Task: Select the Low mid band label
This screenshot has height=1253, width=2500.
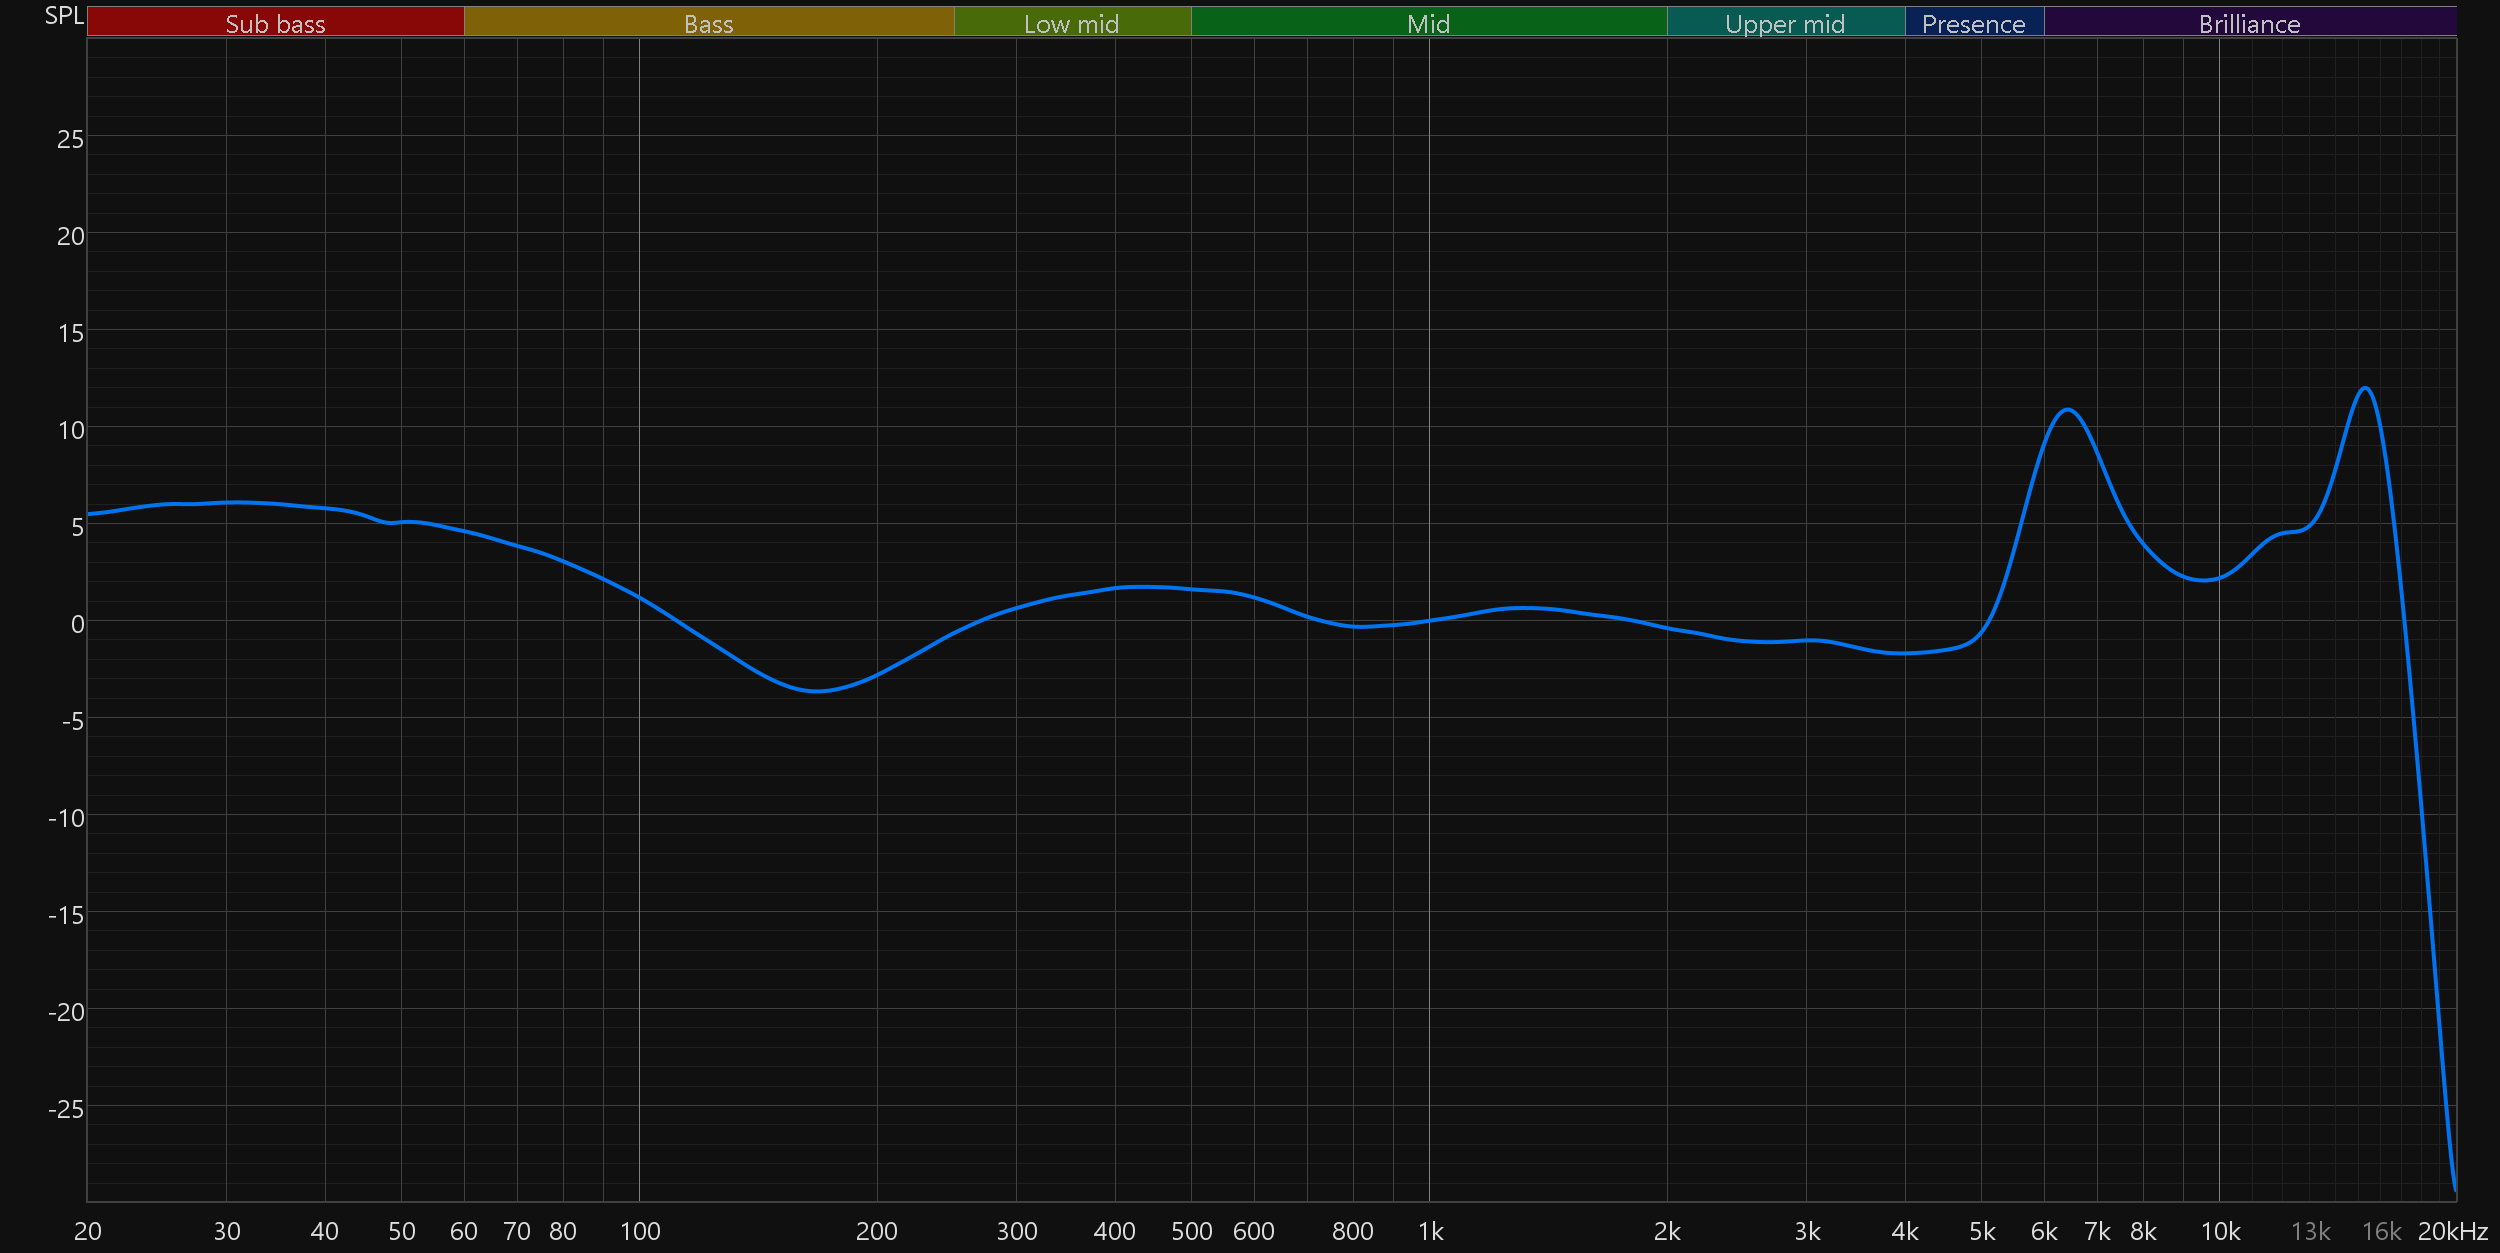Action: [x=1071, y=23]
